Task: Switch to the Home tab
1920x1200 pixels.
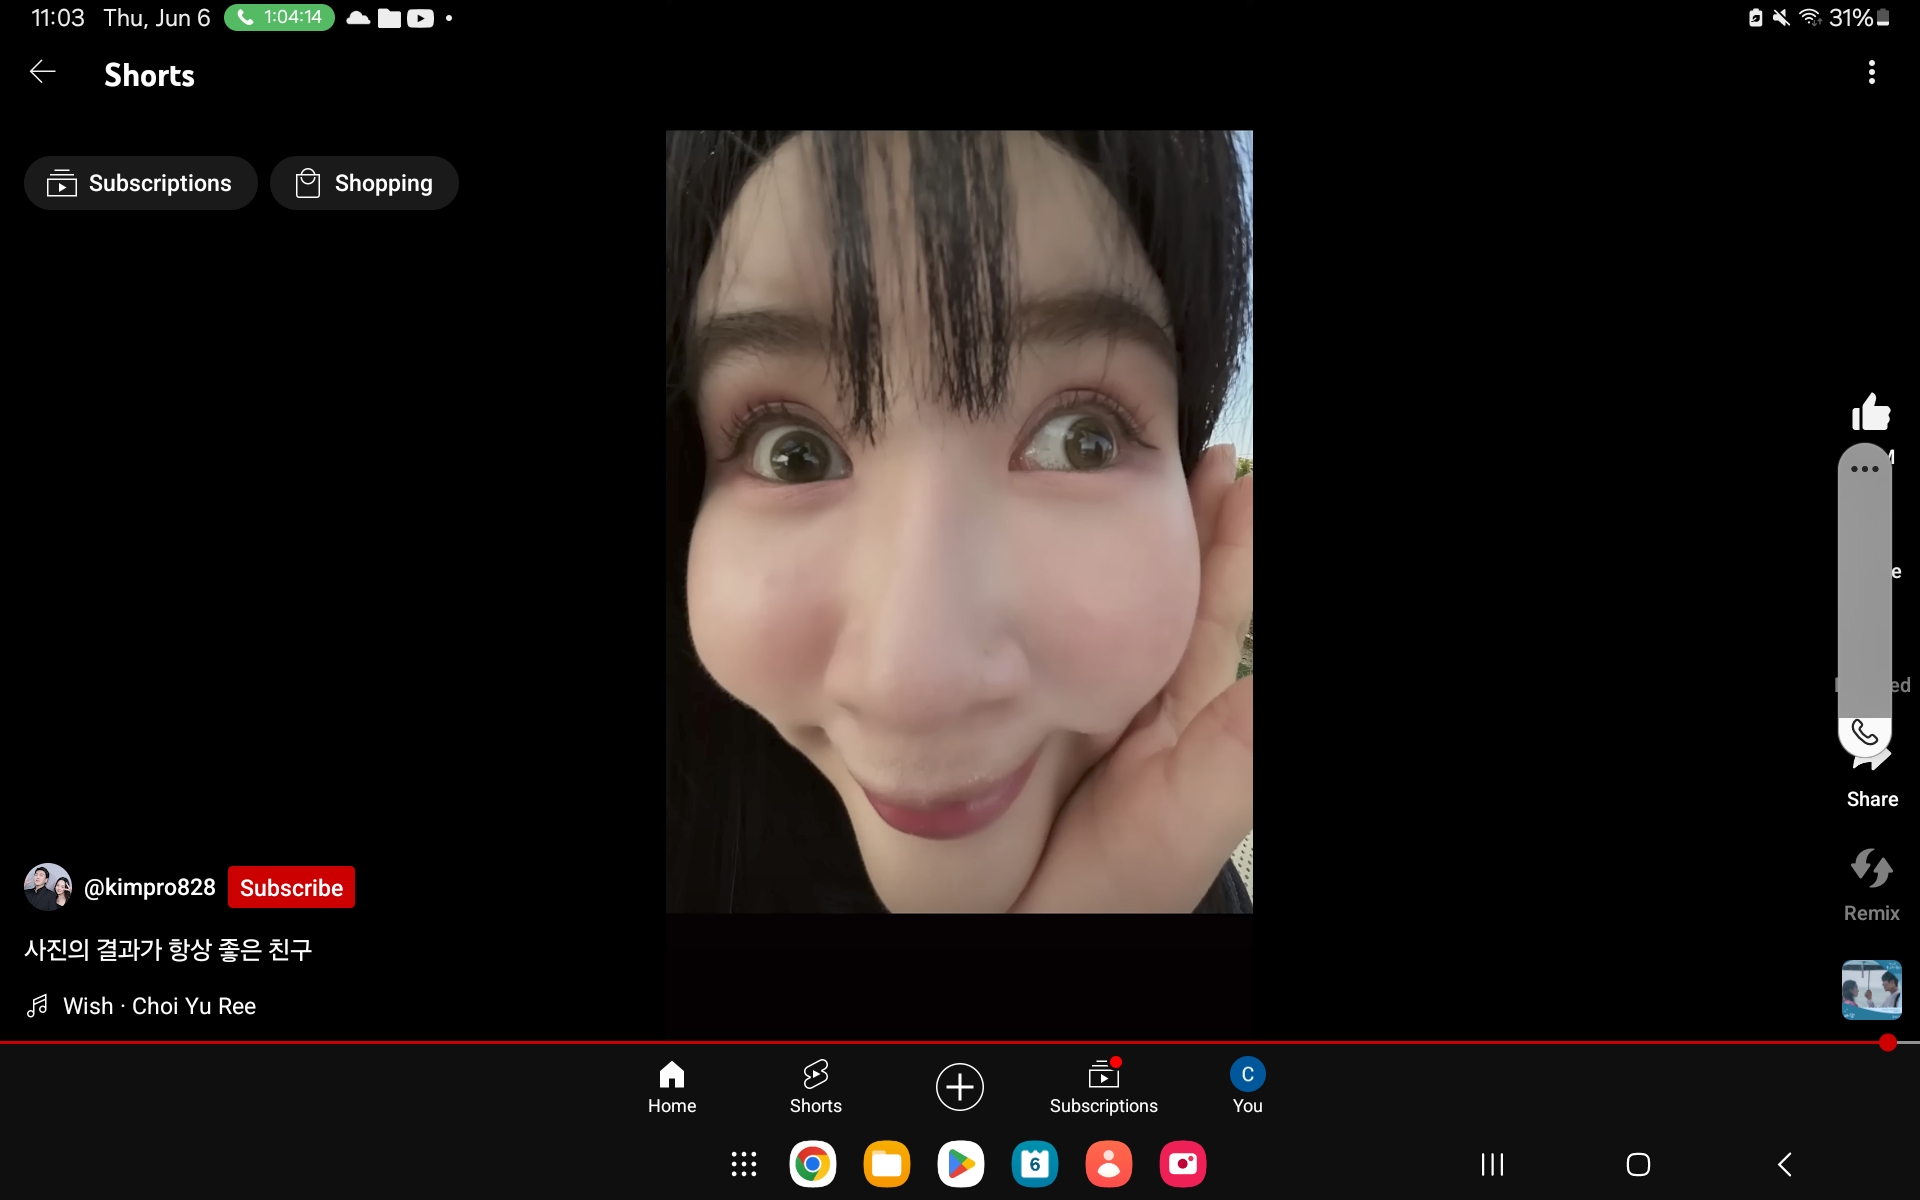Action: click(672, 1086)
